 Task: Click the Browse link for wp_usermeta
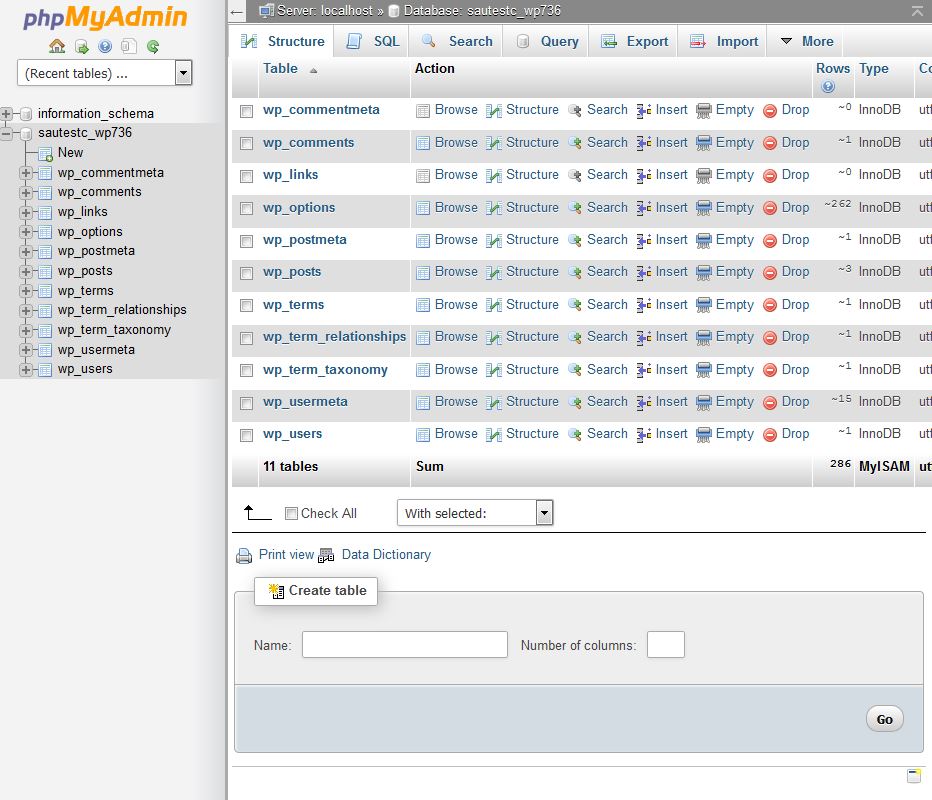click(x=456, y=402)
